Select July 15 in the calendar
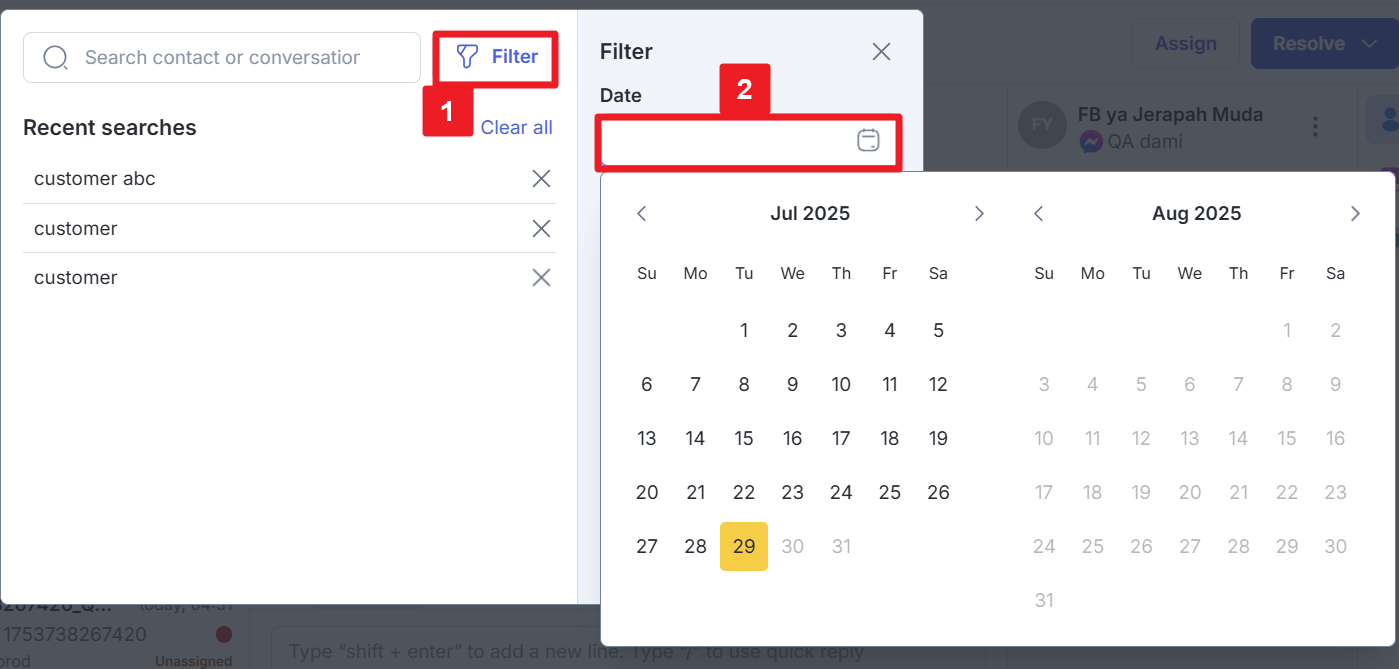Viewport: 1399px width, 669px height. 744,438
